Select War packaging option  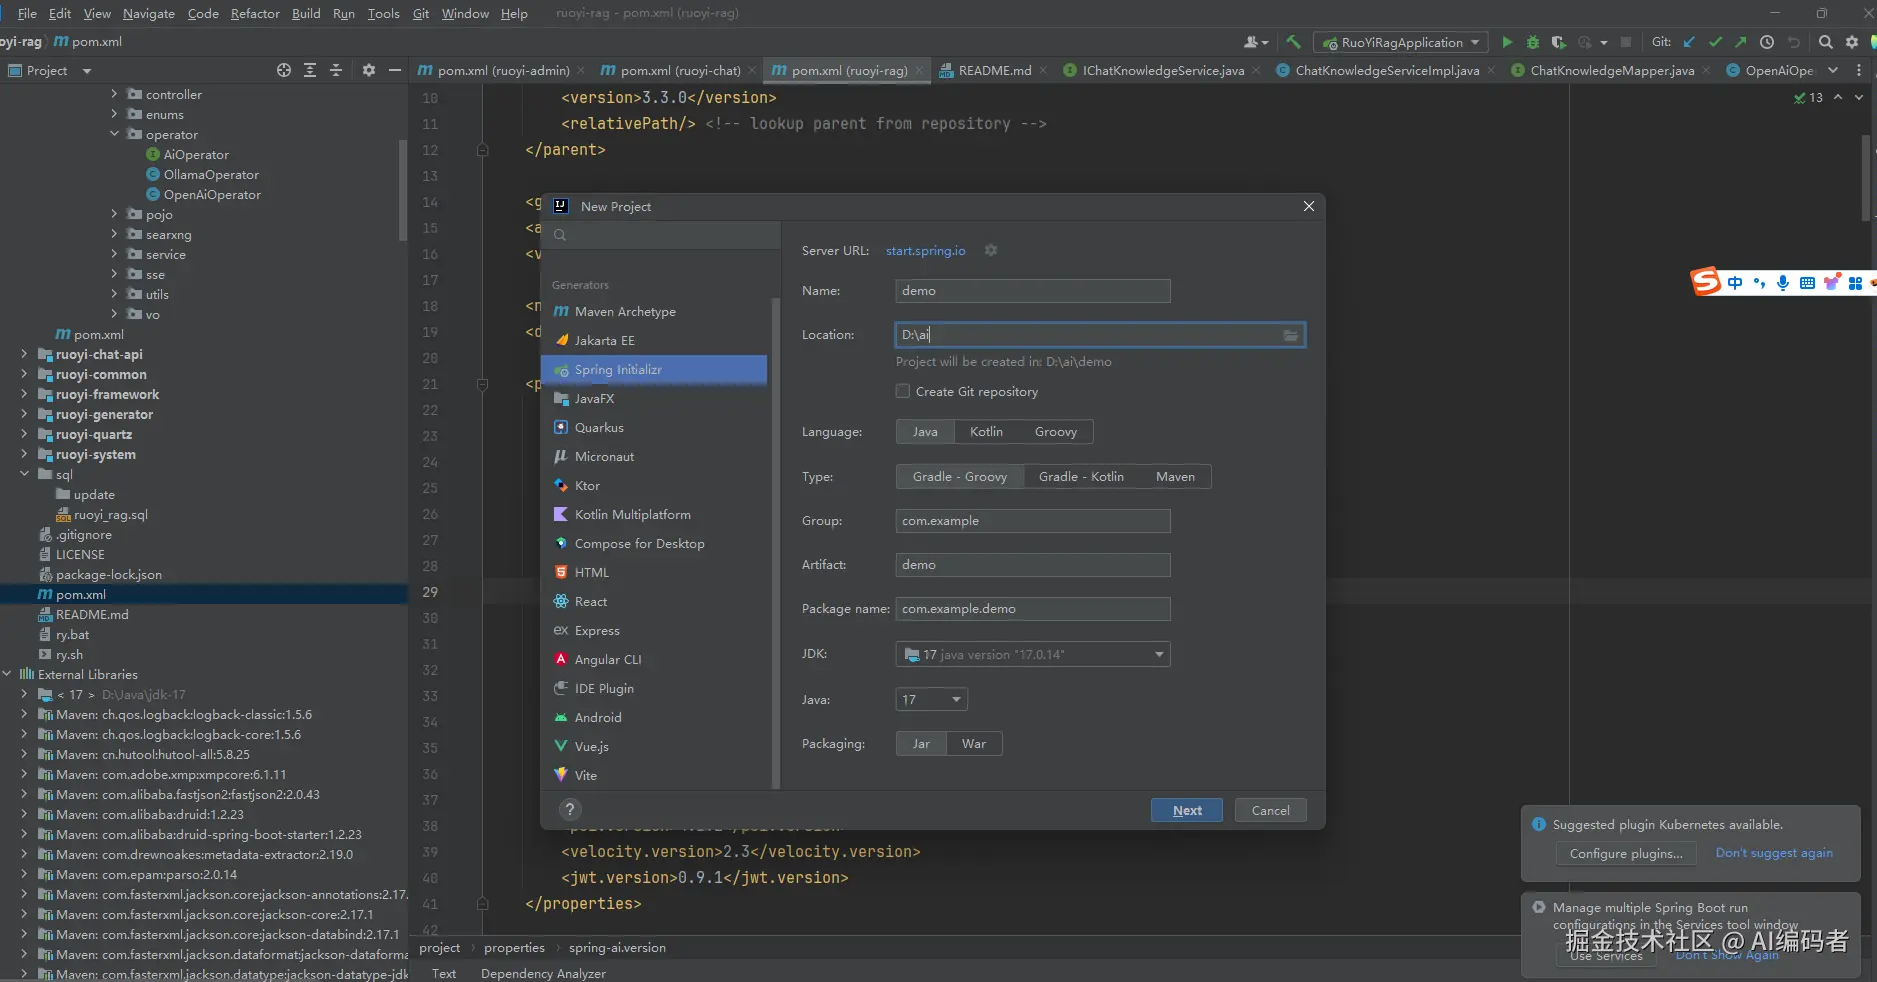click(973, 744)
